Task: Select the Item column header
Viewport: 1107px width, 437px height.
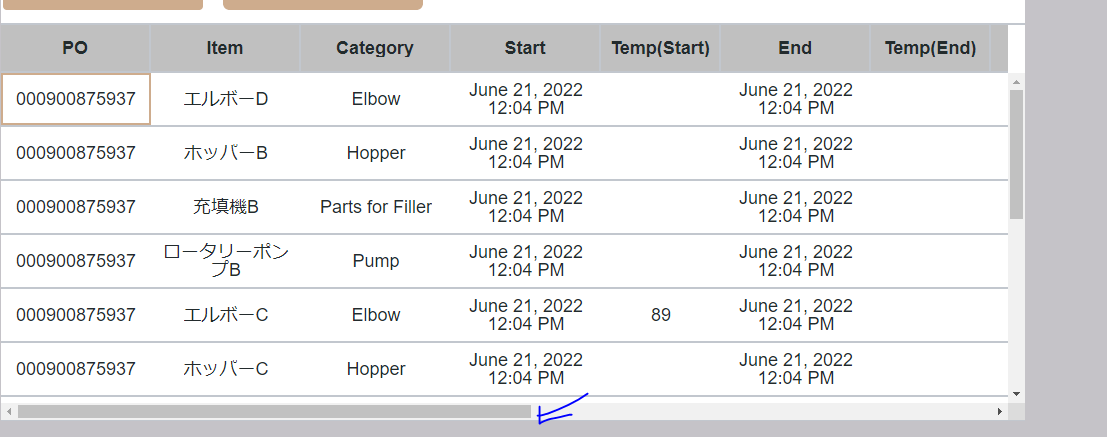Action: [225, 48]
